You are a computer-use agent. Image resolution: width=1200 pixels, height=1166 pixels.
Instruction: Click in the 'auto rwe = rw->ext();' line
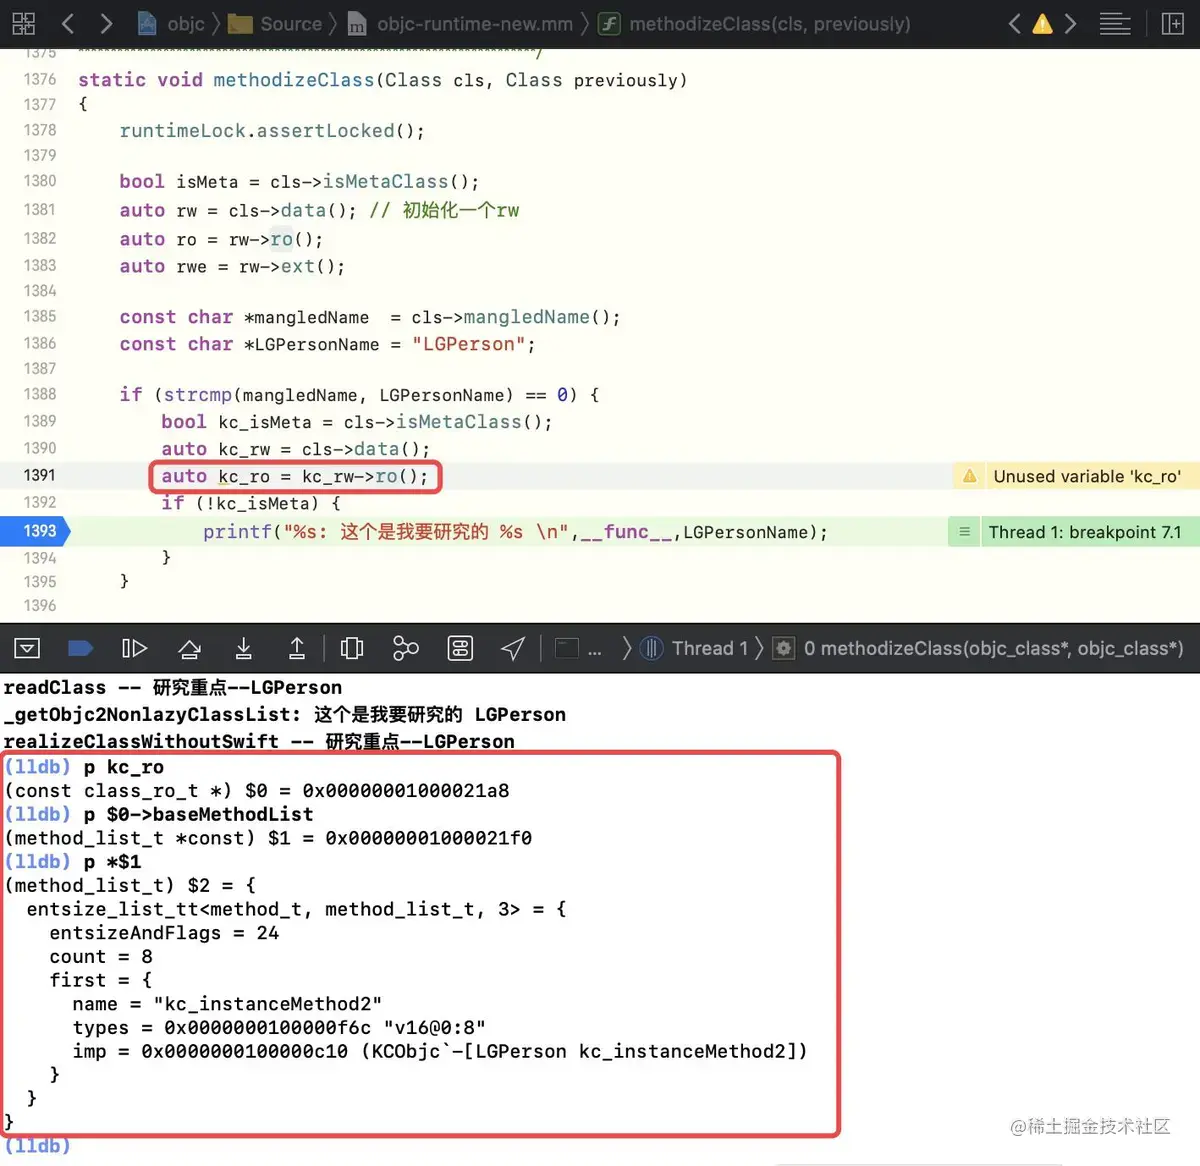(232, 267)
